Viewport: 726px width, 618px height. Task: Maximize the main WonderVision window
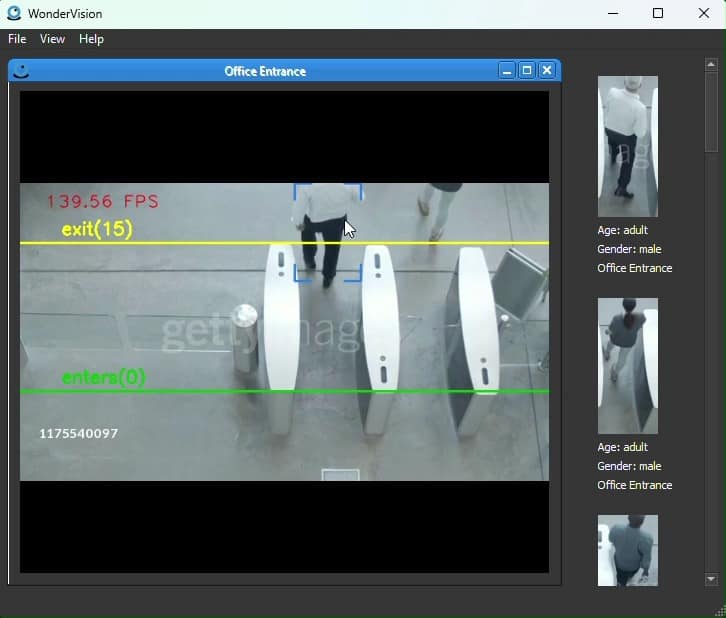pos(658,14)
